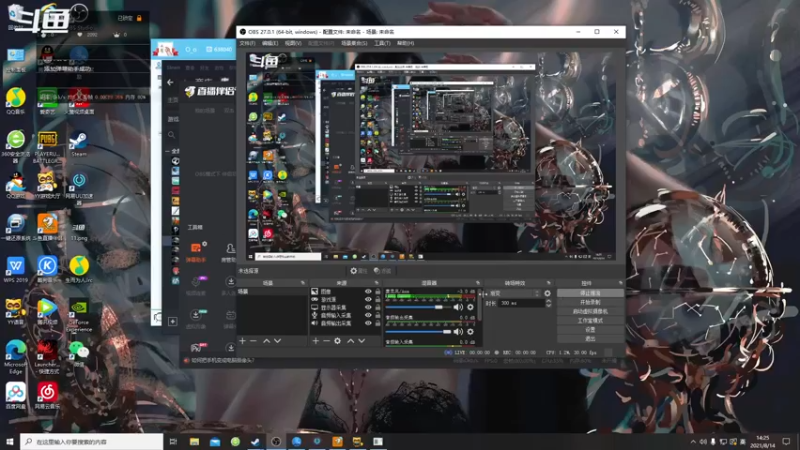Open Baidu Netdisk desktop shortcut
800x450 pixels.
(16, 396)
